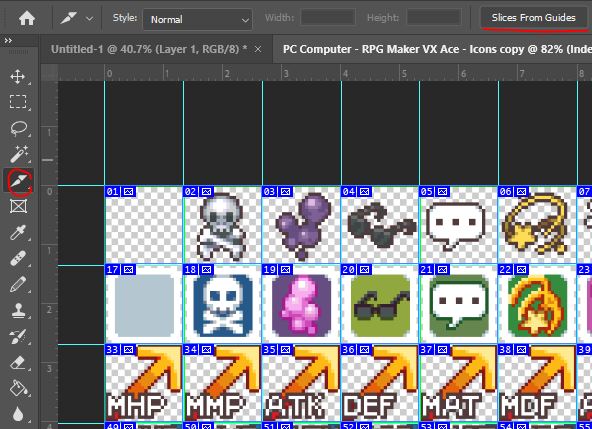Click the purple poison bubbles in slice 03
This screenshot has height=429, width=592.
point(303,227)
